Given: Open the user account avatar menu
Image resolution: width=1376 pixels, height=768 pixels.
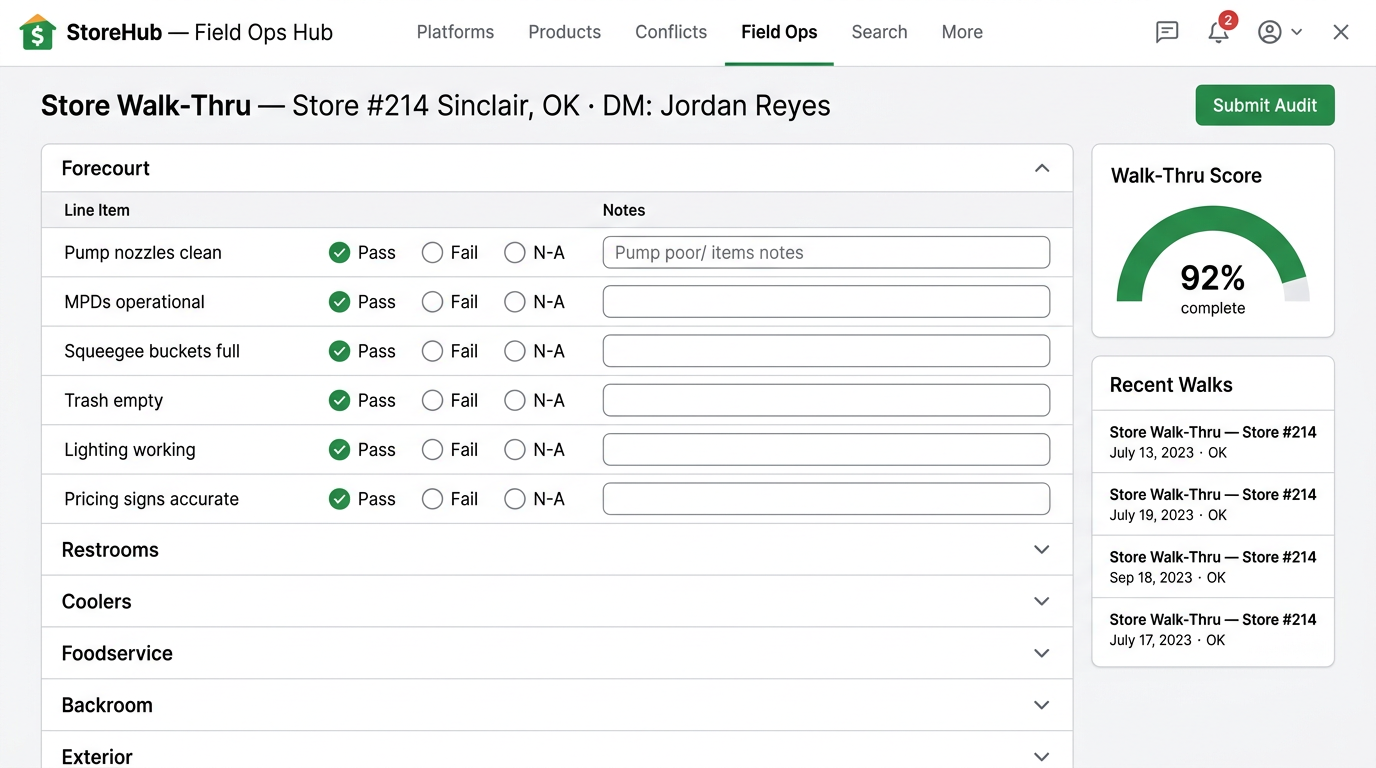Looking at the screenshot, I should pyautogui.click(x=1280, y=32).
